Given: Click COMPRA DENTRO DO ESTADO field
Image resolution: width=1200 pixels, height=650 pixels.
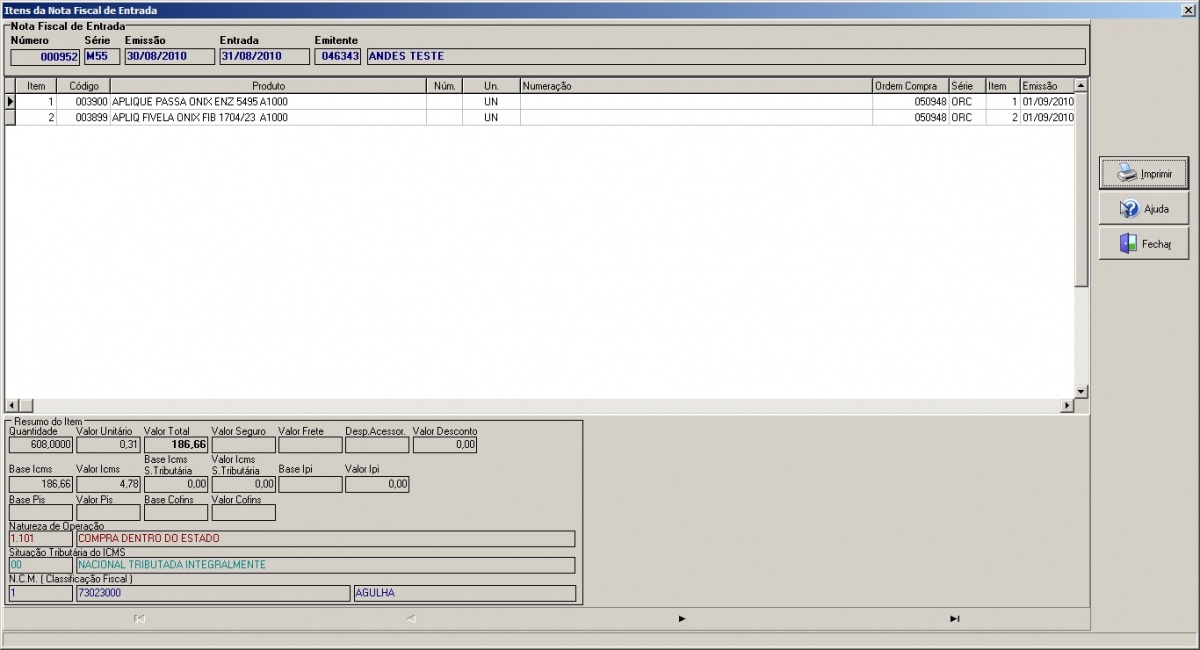Looking at the screenshot, I should tap(326, 539).
